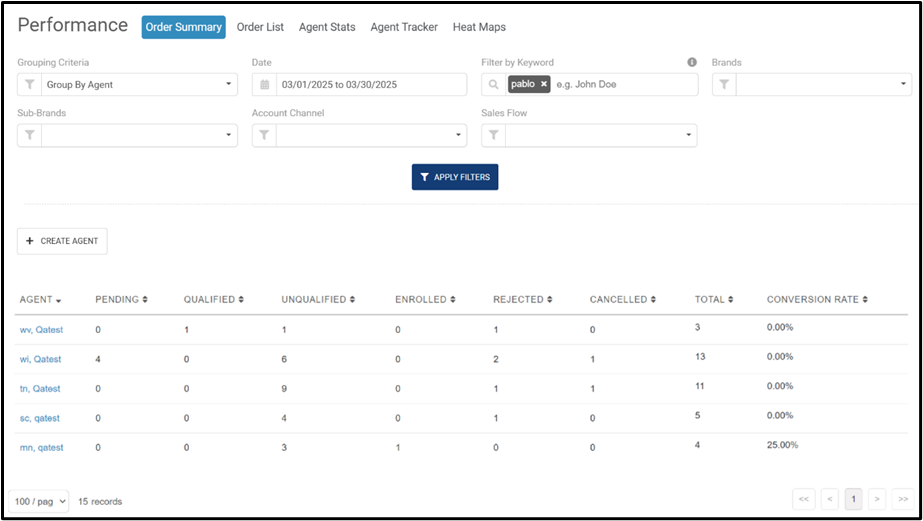The height and width of the screenshot is (521, 923).
Task: Sort table by Conversion Rate column
Action: (x=817, y=300)
